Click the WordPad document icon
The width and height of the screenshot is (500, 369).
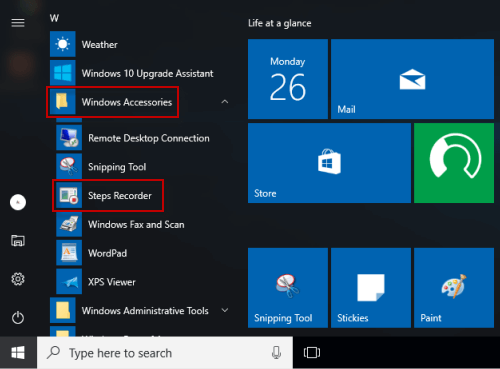69,253
